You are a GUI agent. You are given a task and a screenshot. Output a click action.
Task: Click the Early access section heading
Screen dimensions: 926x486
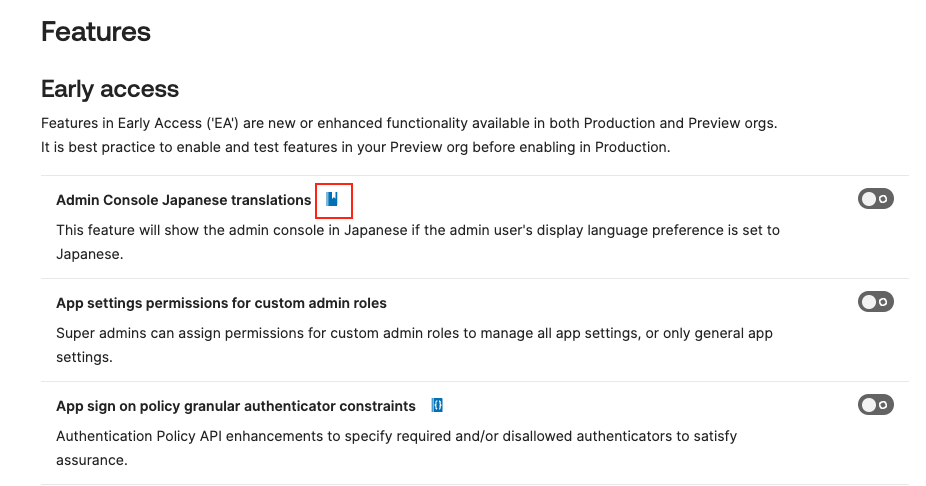point(110,89)
